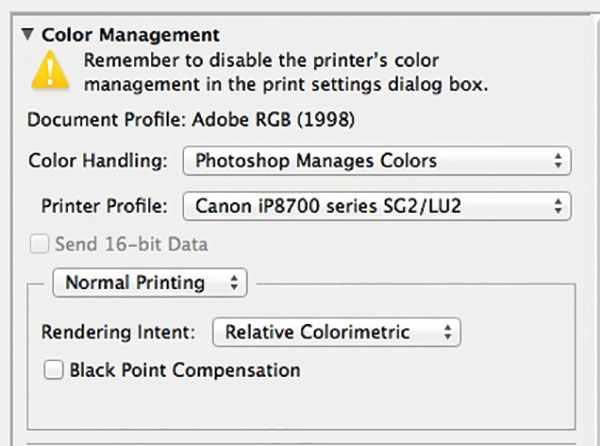Open the Printer Profile dropdown

pos(377,206)
